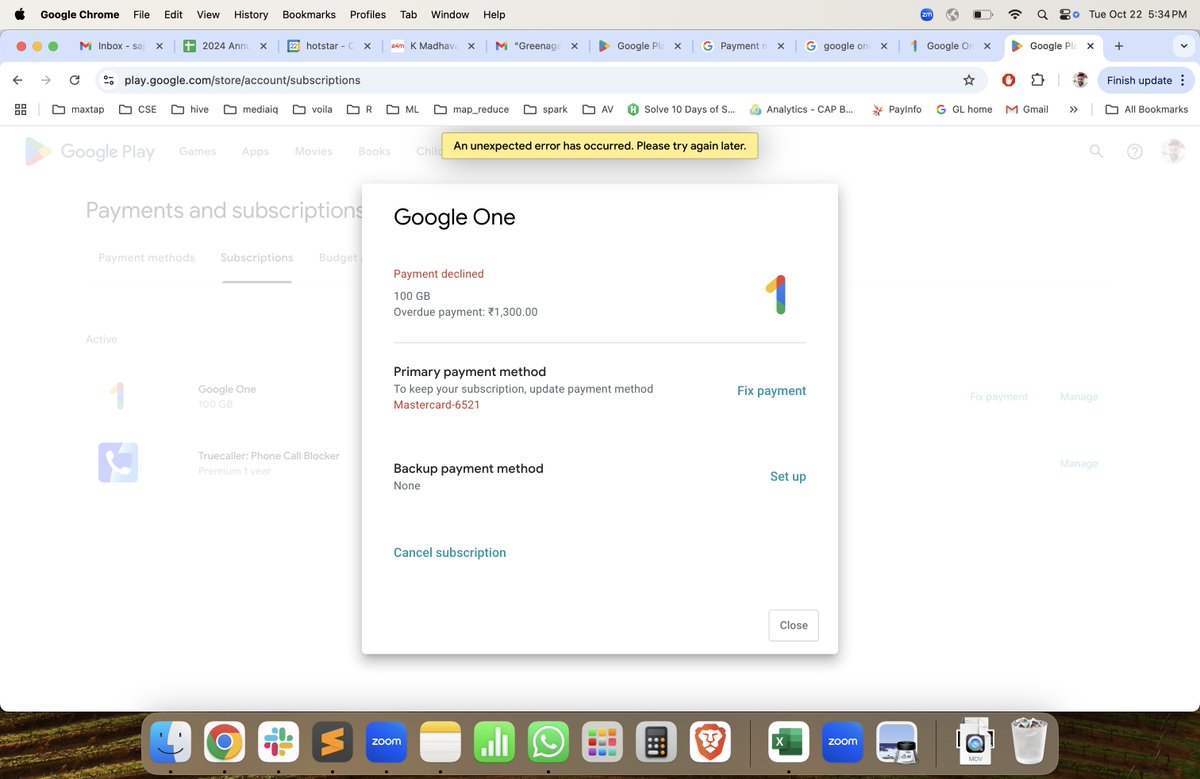Launch Numbers from the dock

point(494,742)
